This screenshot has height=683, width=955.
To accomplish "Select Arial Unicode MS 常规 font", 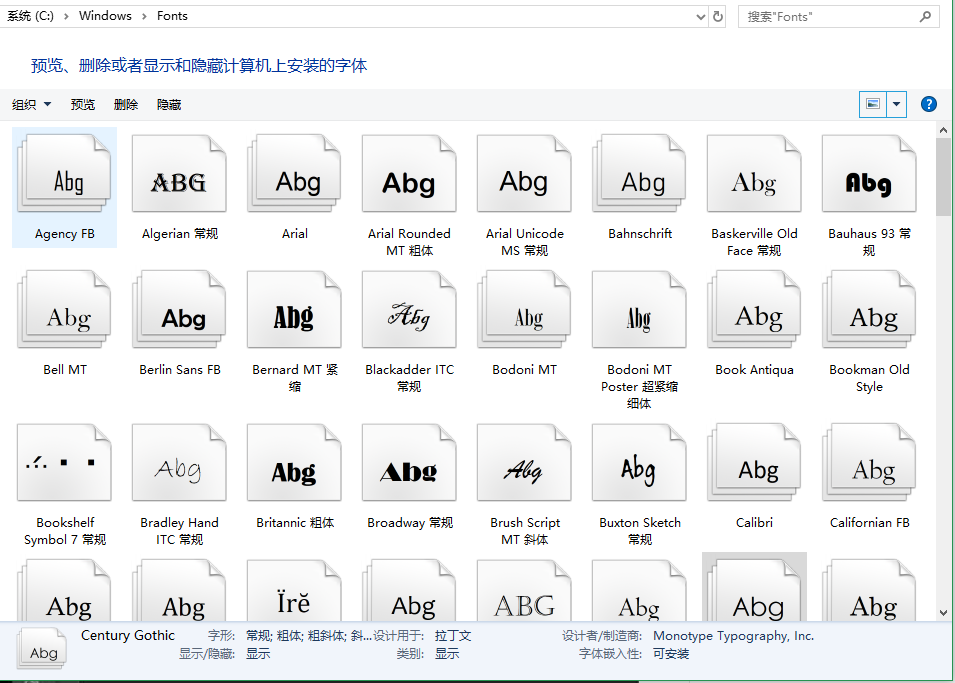I will pos(524,174).
